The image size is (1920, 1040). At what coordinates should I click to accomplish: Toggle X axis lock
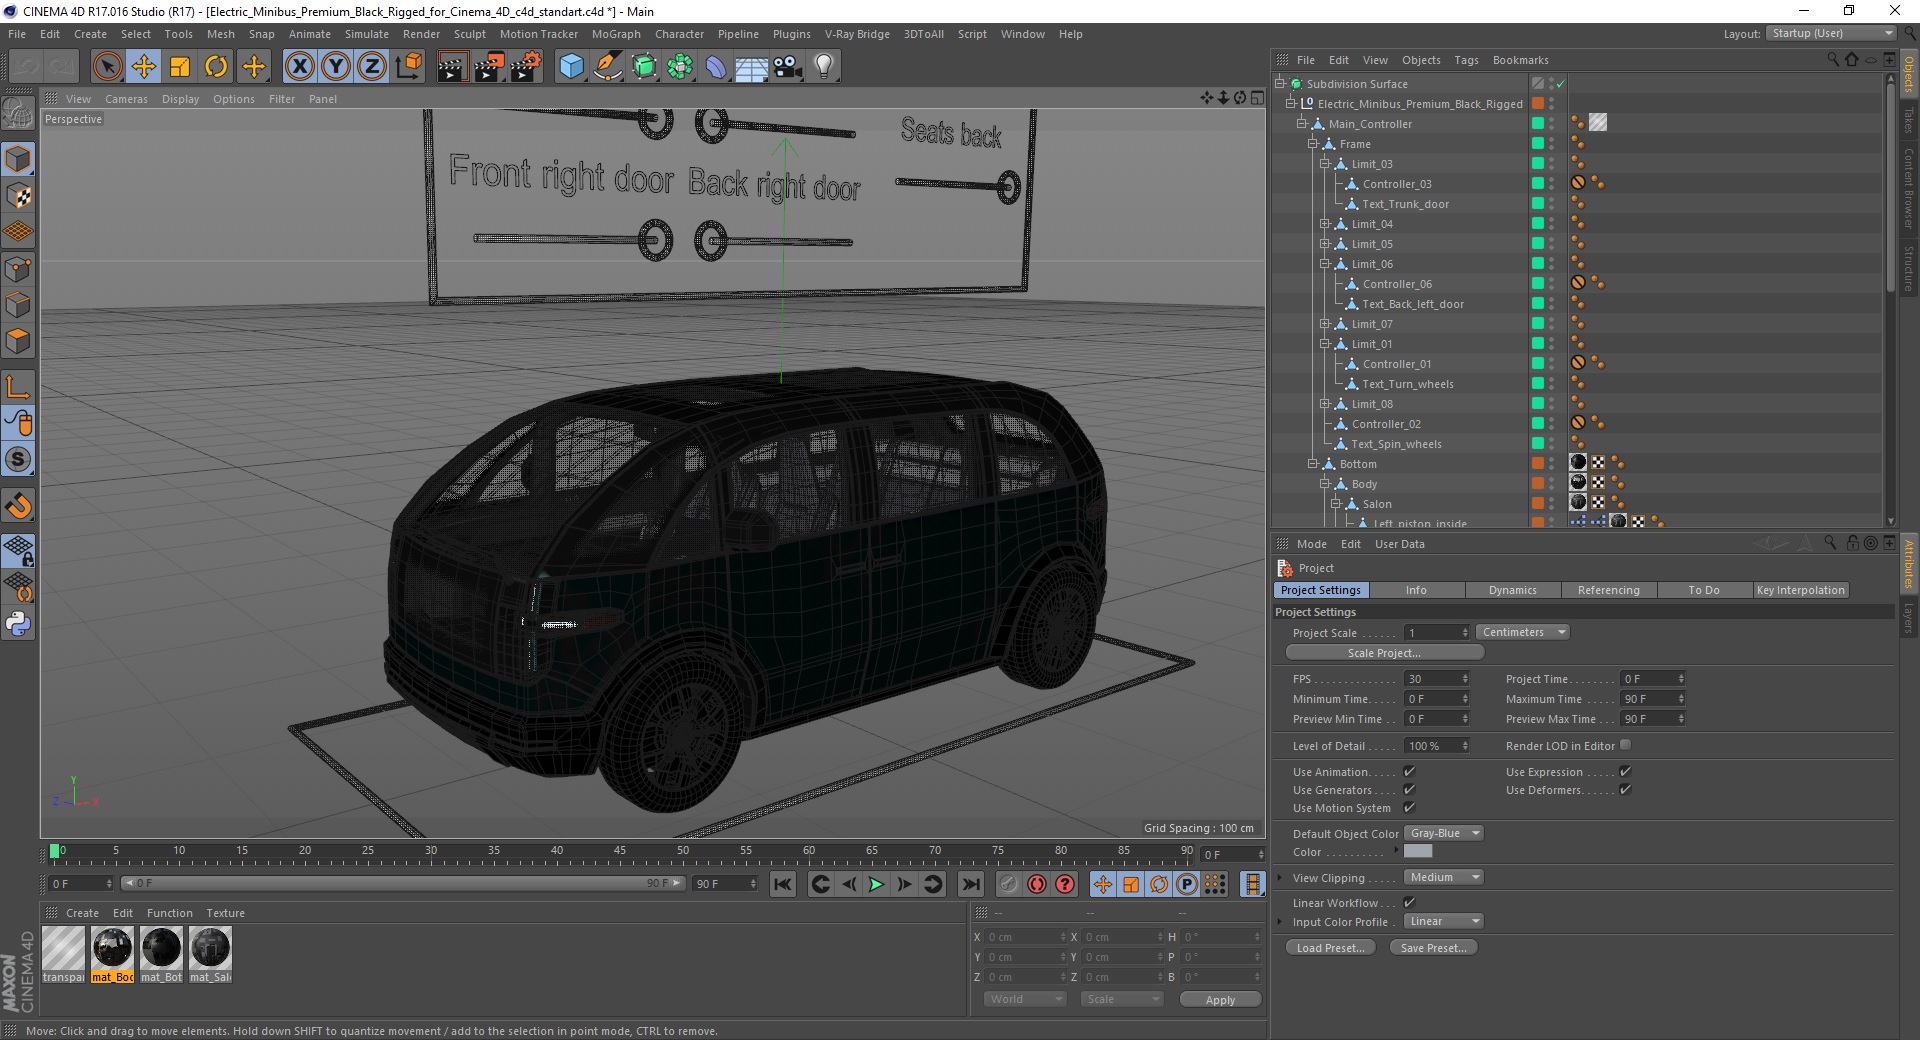tap(299, 67)
